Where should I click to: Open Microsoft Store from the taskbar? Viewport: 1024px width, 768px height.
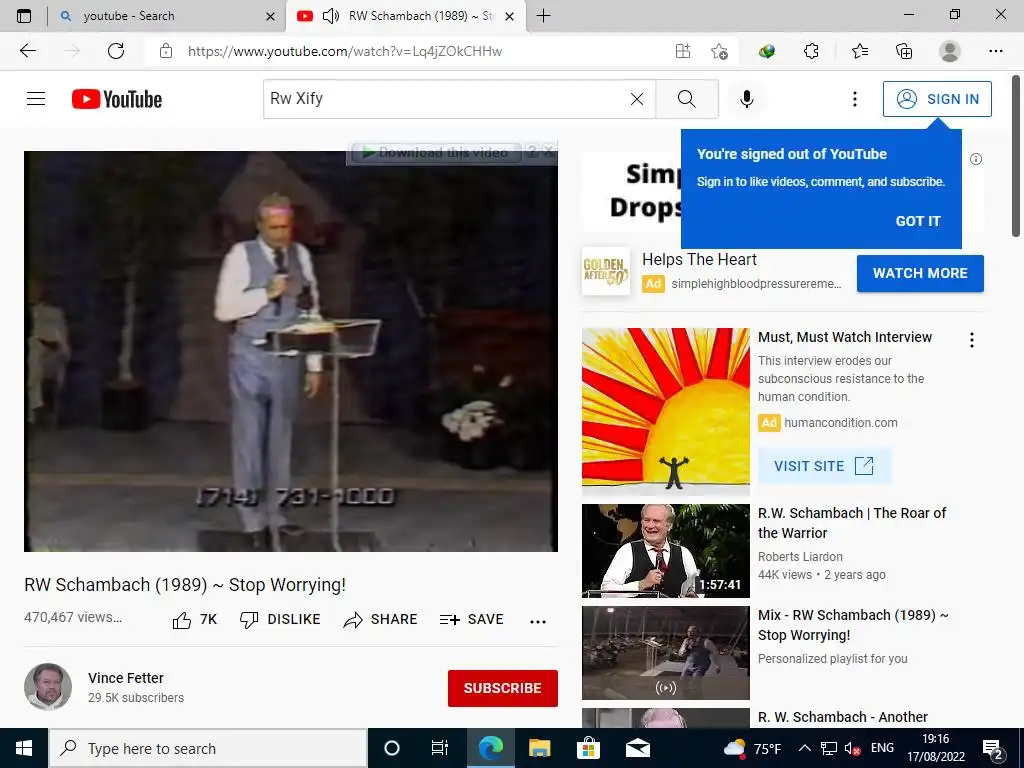[x=588, y=748]
